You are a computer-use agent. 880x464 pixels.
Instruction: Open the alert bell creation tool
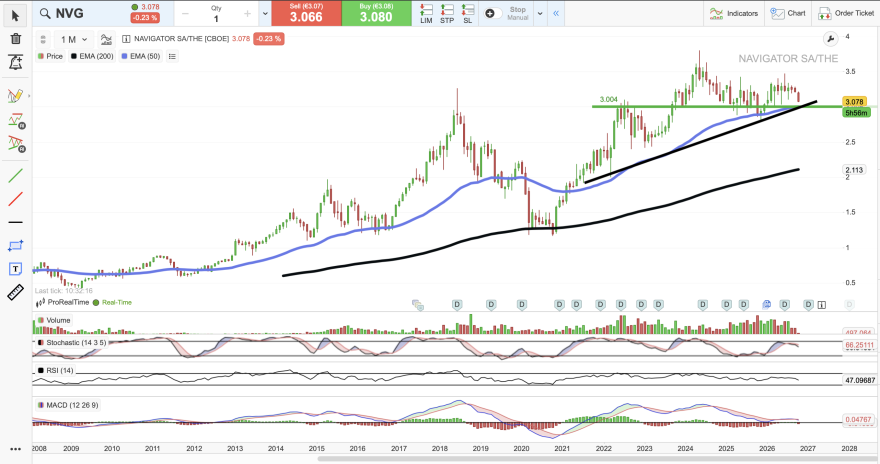pos(15,62)
